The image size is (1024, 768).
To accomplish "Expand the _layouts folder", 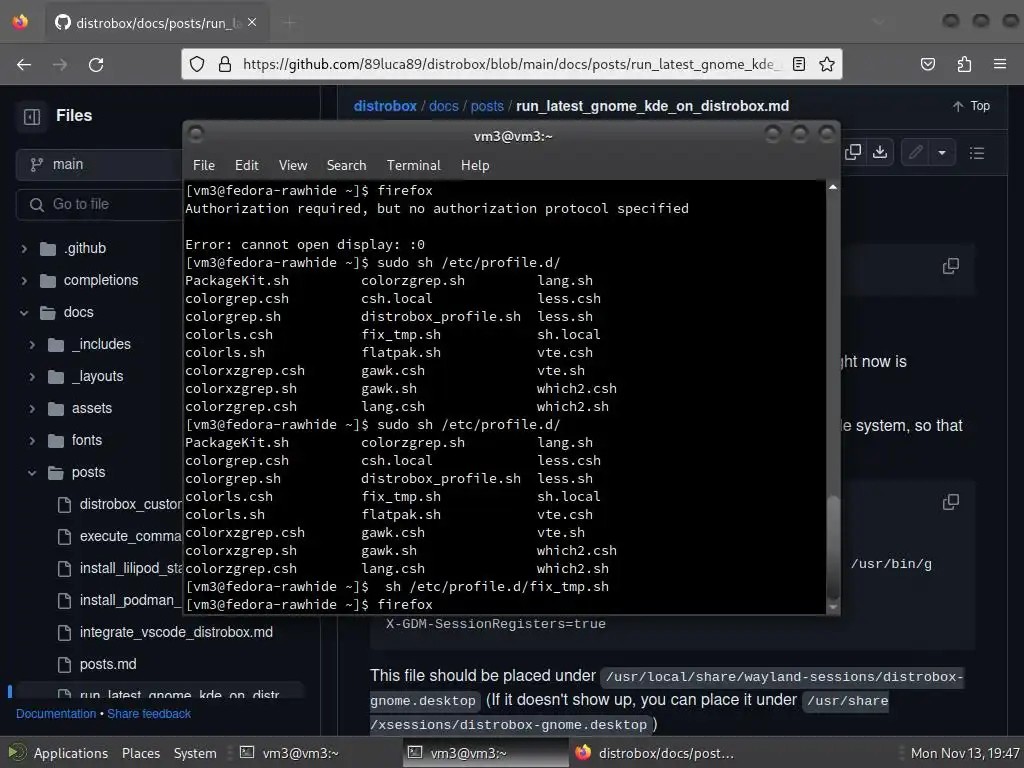I will 32,376.
